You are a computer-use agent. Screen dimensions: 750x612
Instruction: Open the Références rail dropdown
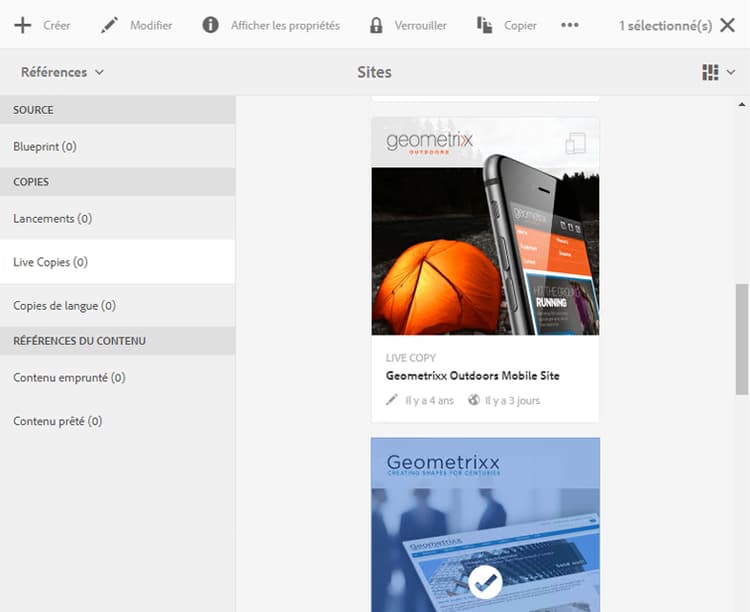(x=62, y=72)
